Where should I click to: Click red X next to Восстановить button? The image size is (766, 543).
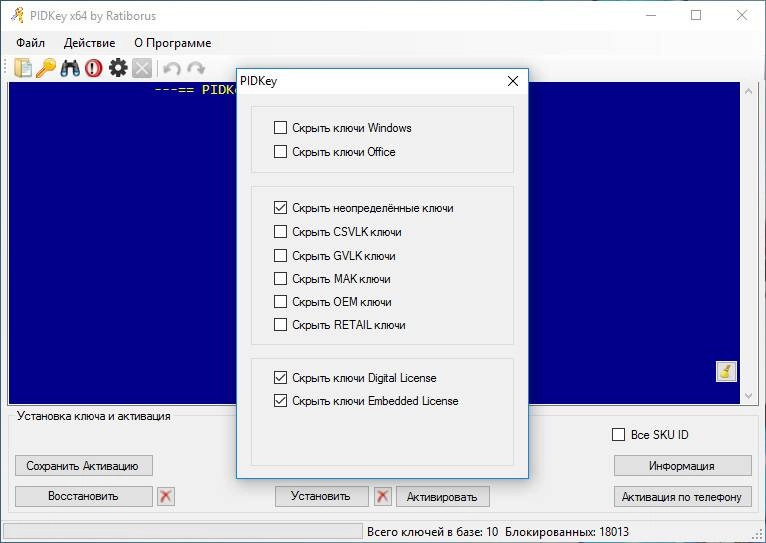click(166, 497)
